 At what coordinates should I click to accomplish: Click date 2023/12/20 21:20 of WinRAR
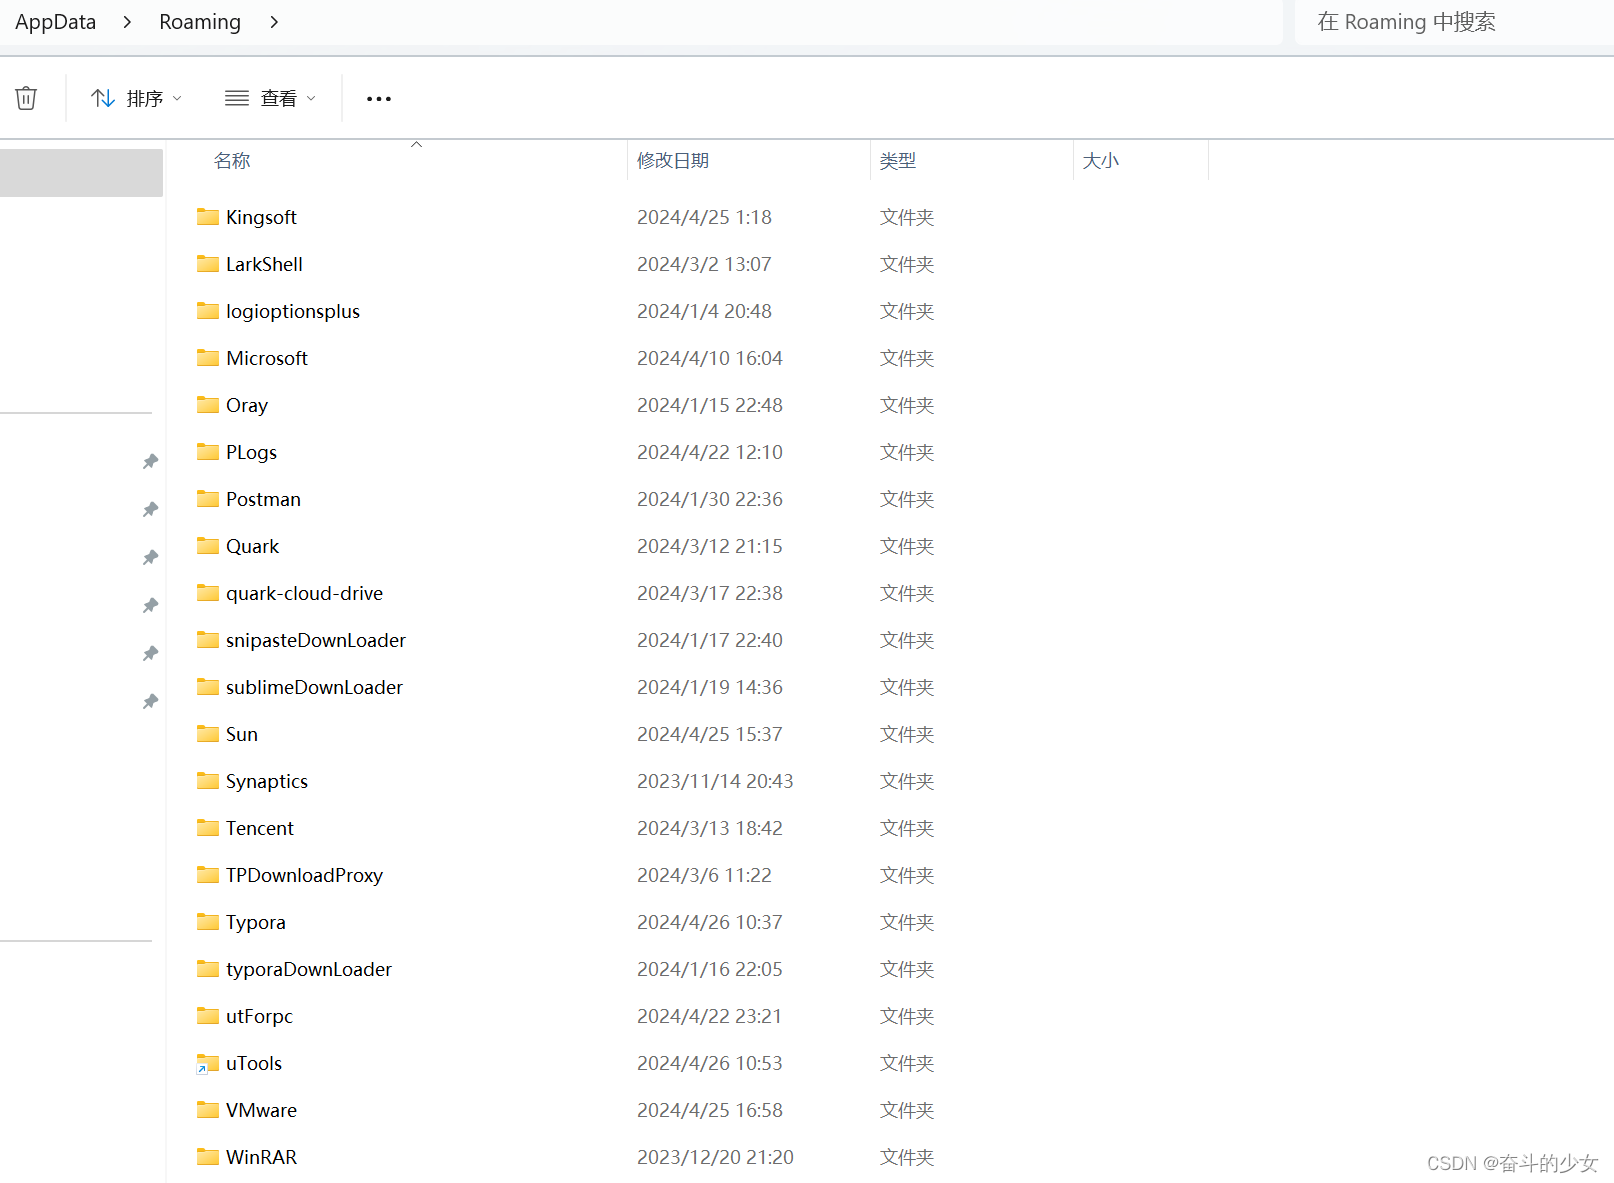coord(715,1157)
